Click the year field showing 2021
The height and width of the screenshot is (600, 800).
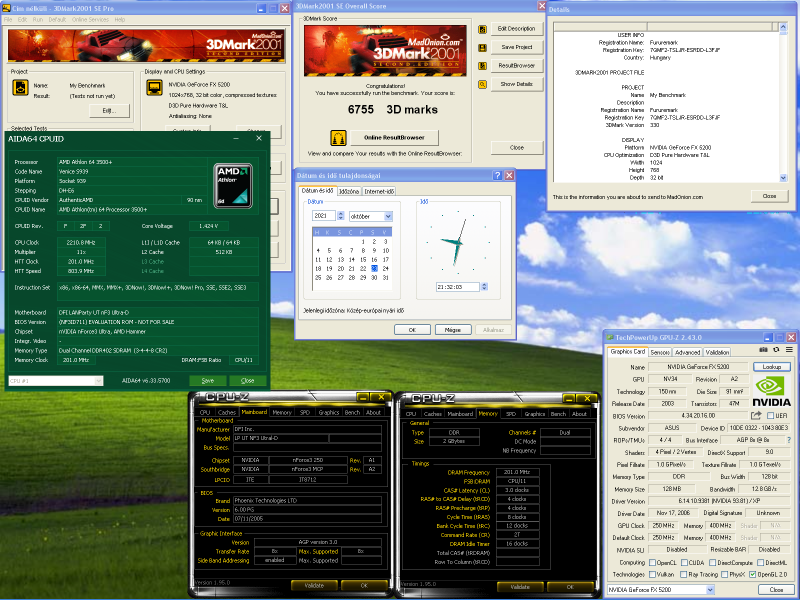point(324,216)
